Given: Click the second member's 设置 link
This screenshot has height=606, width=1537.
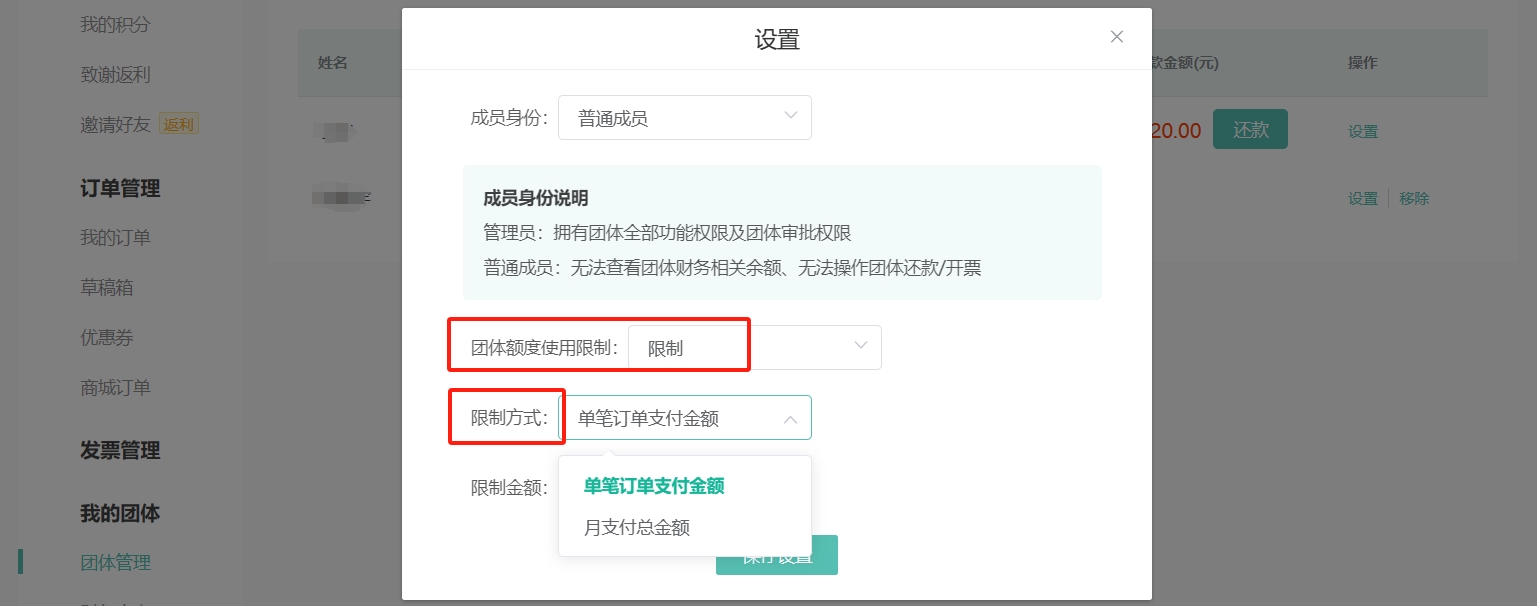Looking at the screenshot, I should tap(1361, 198).
